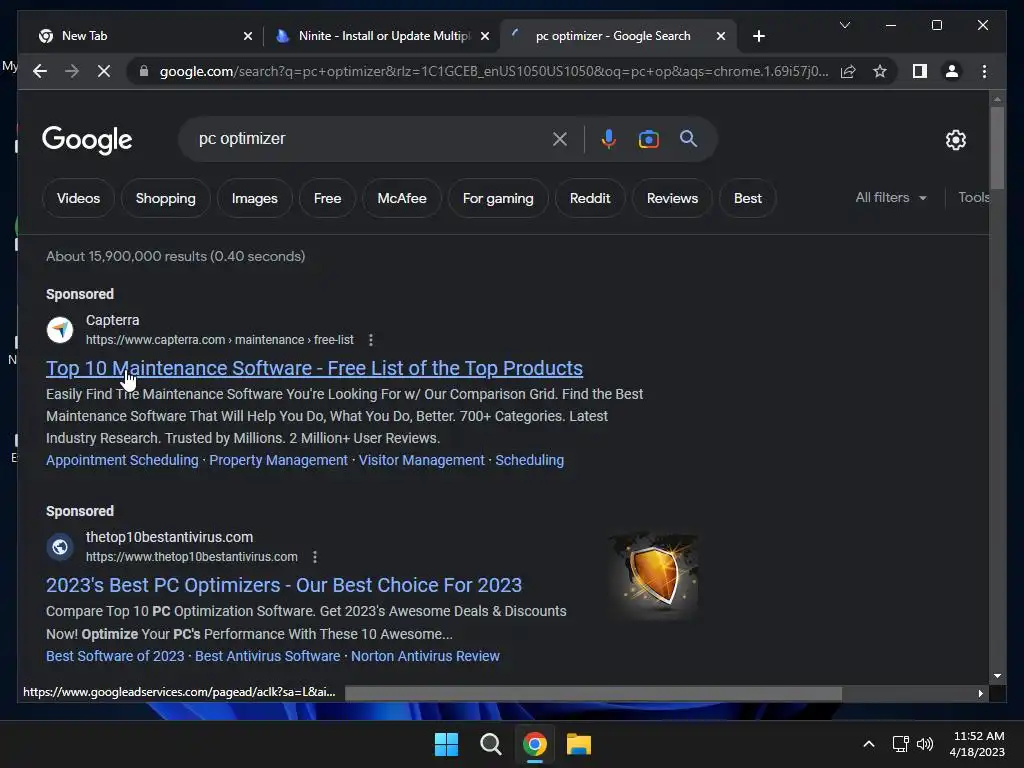This screenshot has width=1024, height=768.
Task: Open File Explorer from the taskbar
Action: tap(579, 744)
